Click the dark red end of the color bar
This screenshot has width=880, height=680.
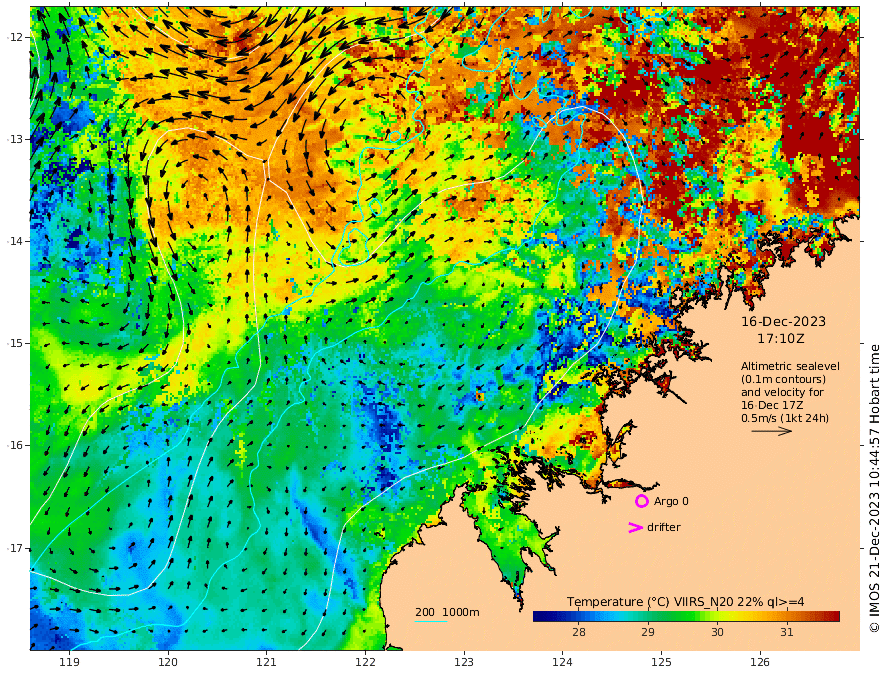tap(835, 616)
